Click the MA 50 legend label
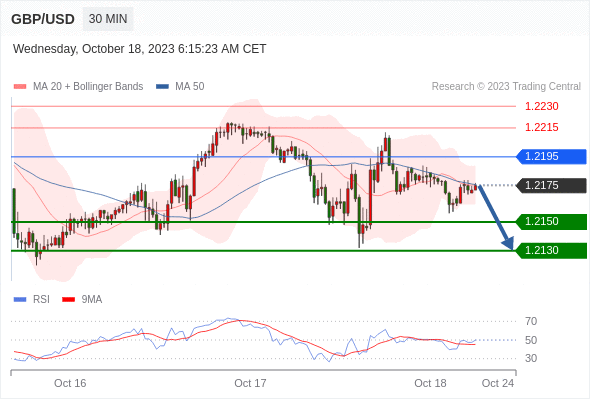 [x=190, y=87]
